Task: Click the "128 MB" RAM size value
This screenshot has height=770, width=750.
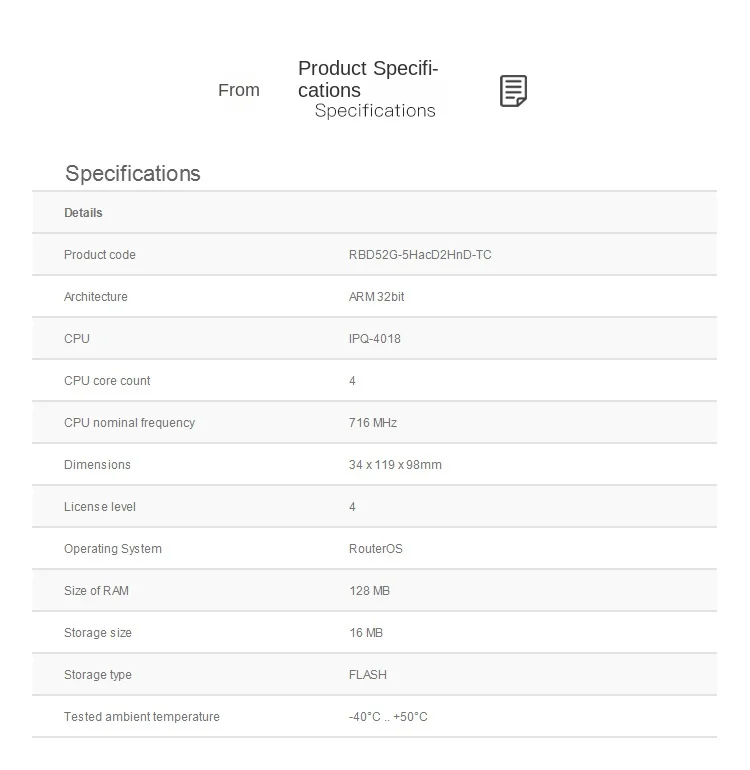Action: pos(369,591)
